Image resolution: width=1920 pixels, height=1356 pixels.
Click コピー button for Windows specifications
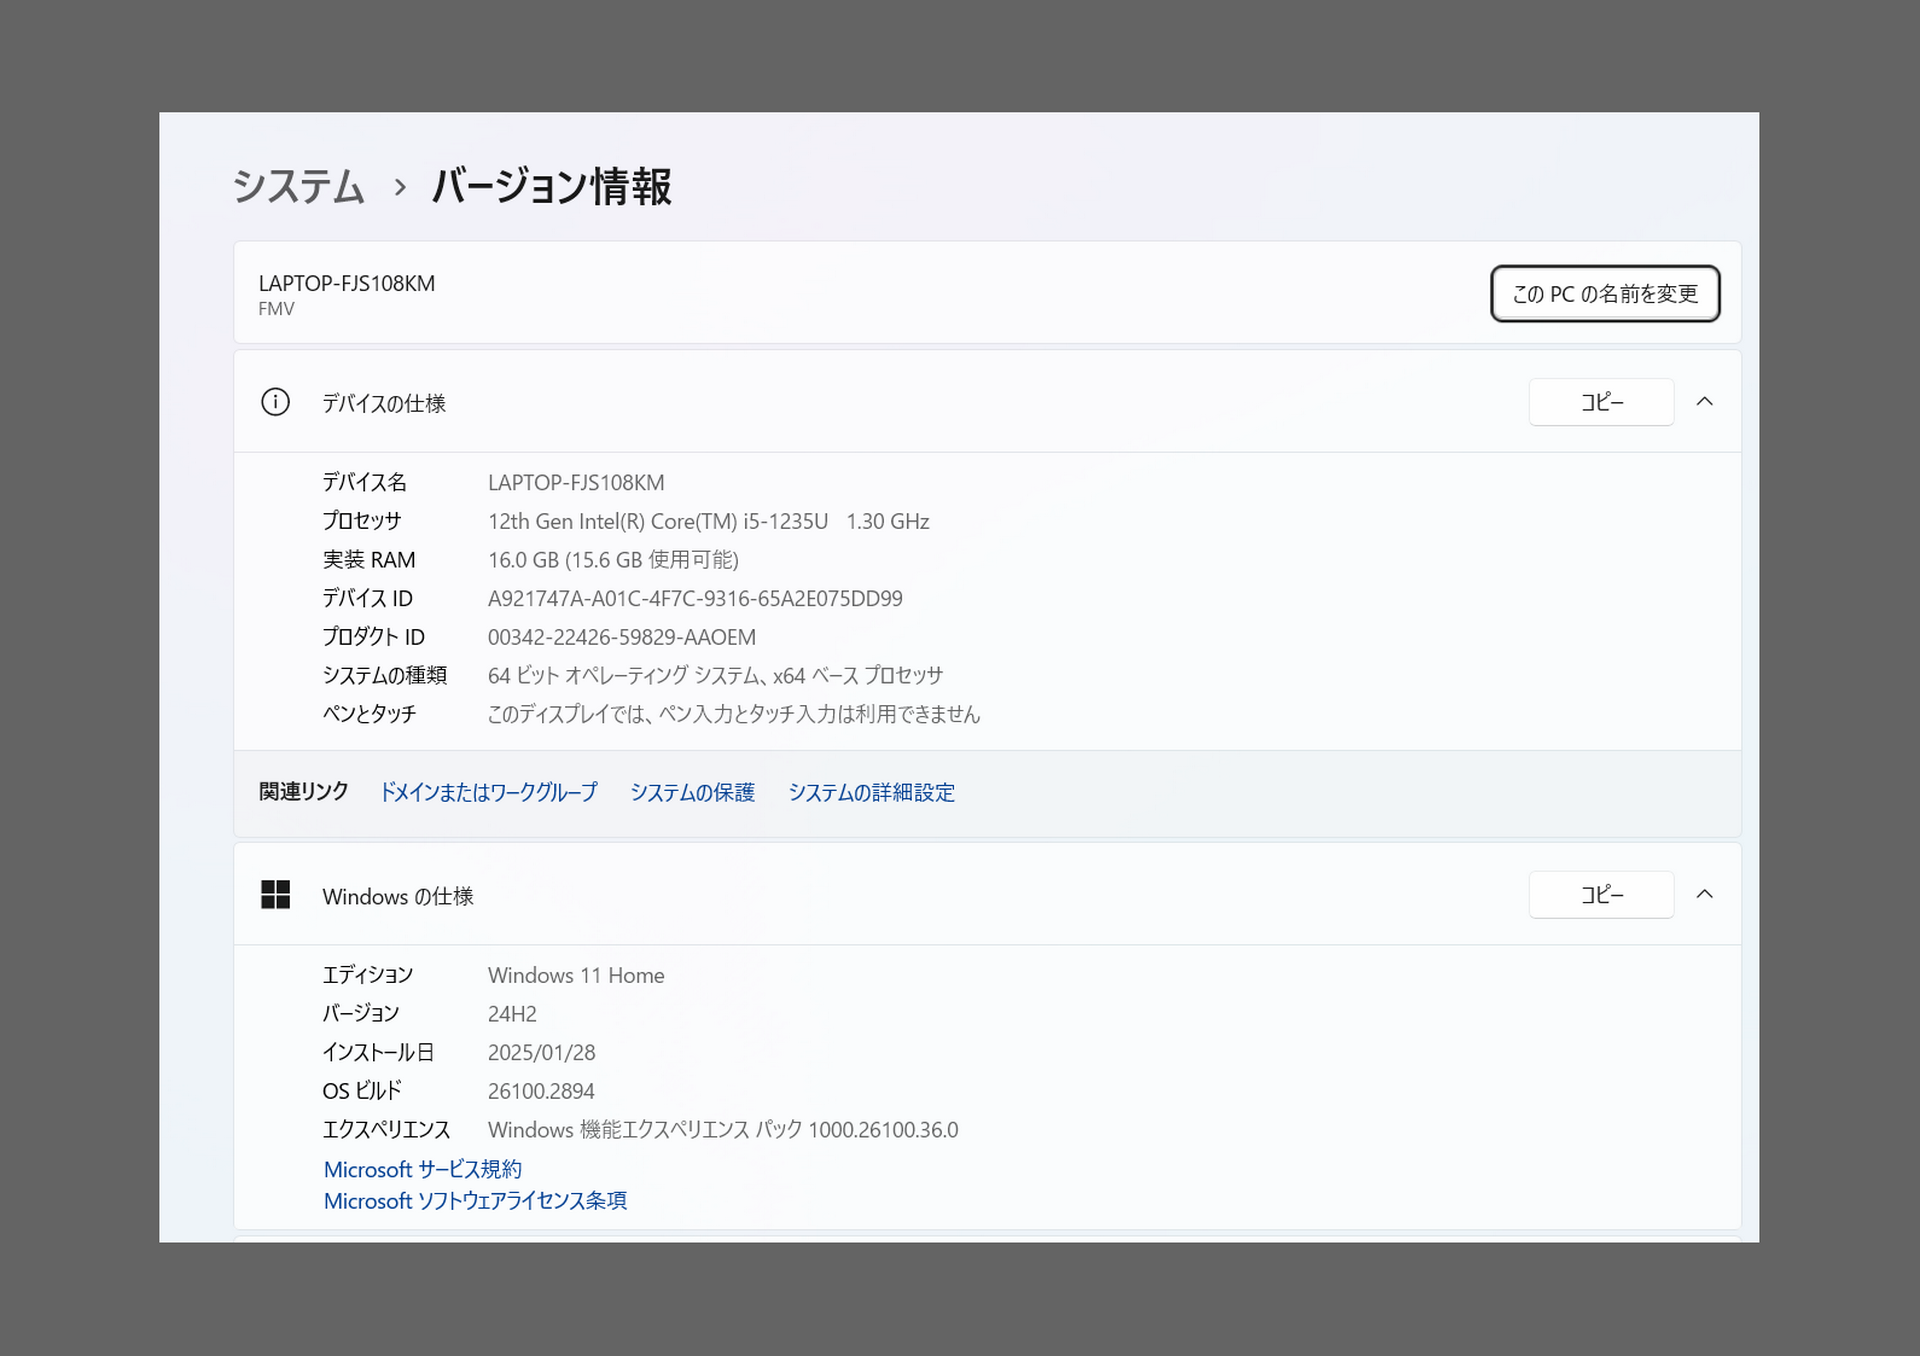pos(1601,895)
